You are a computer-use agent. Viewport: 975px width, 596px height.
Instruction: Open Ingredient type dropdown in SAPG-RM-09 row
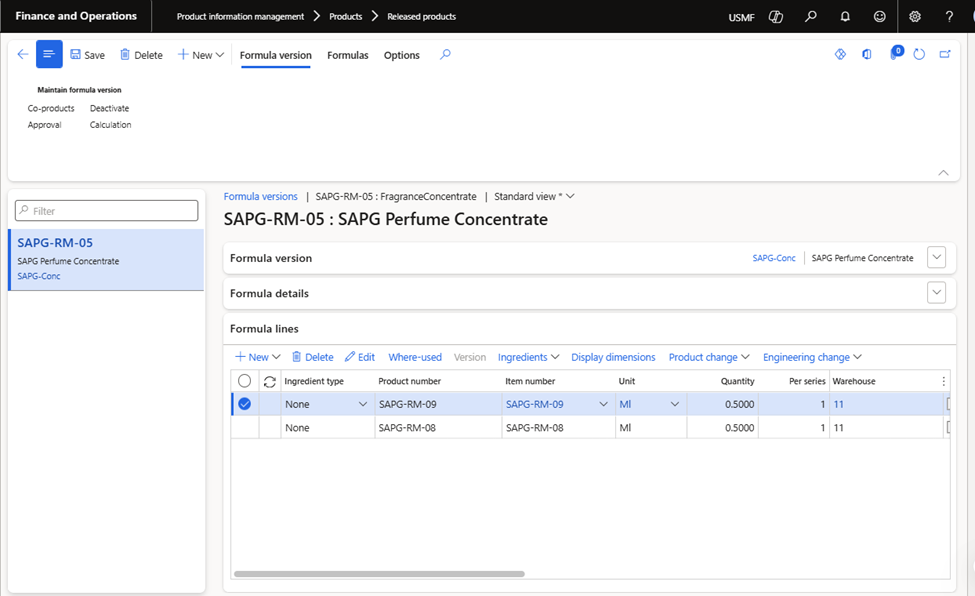click(363, 404)
